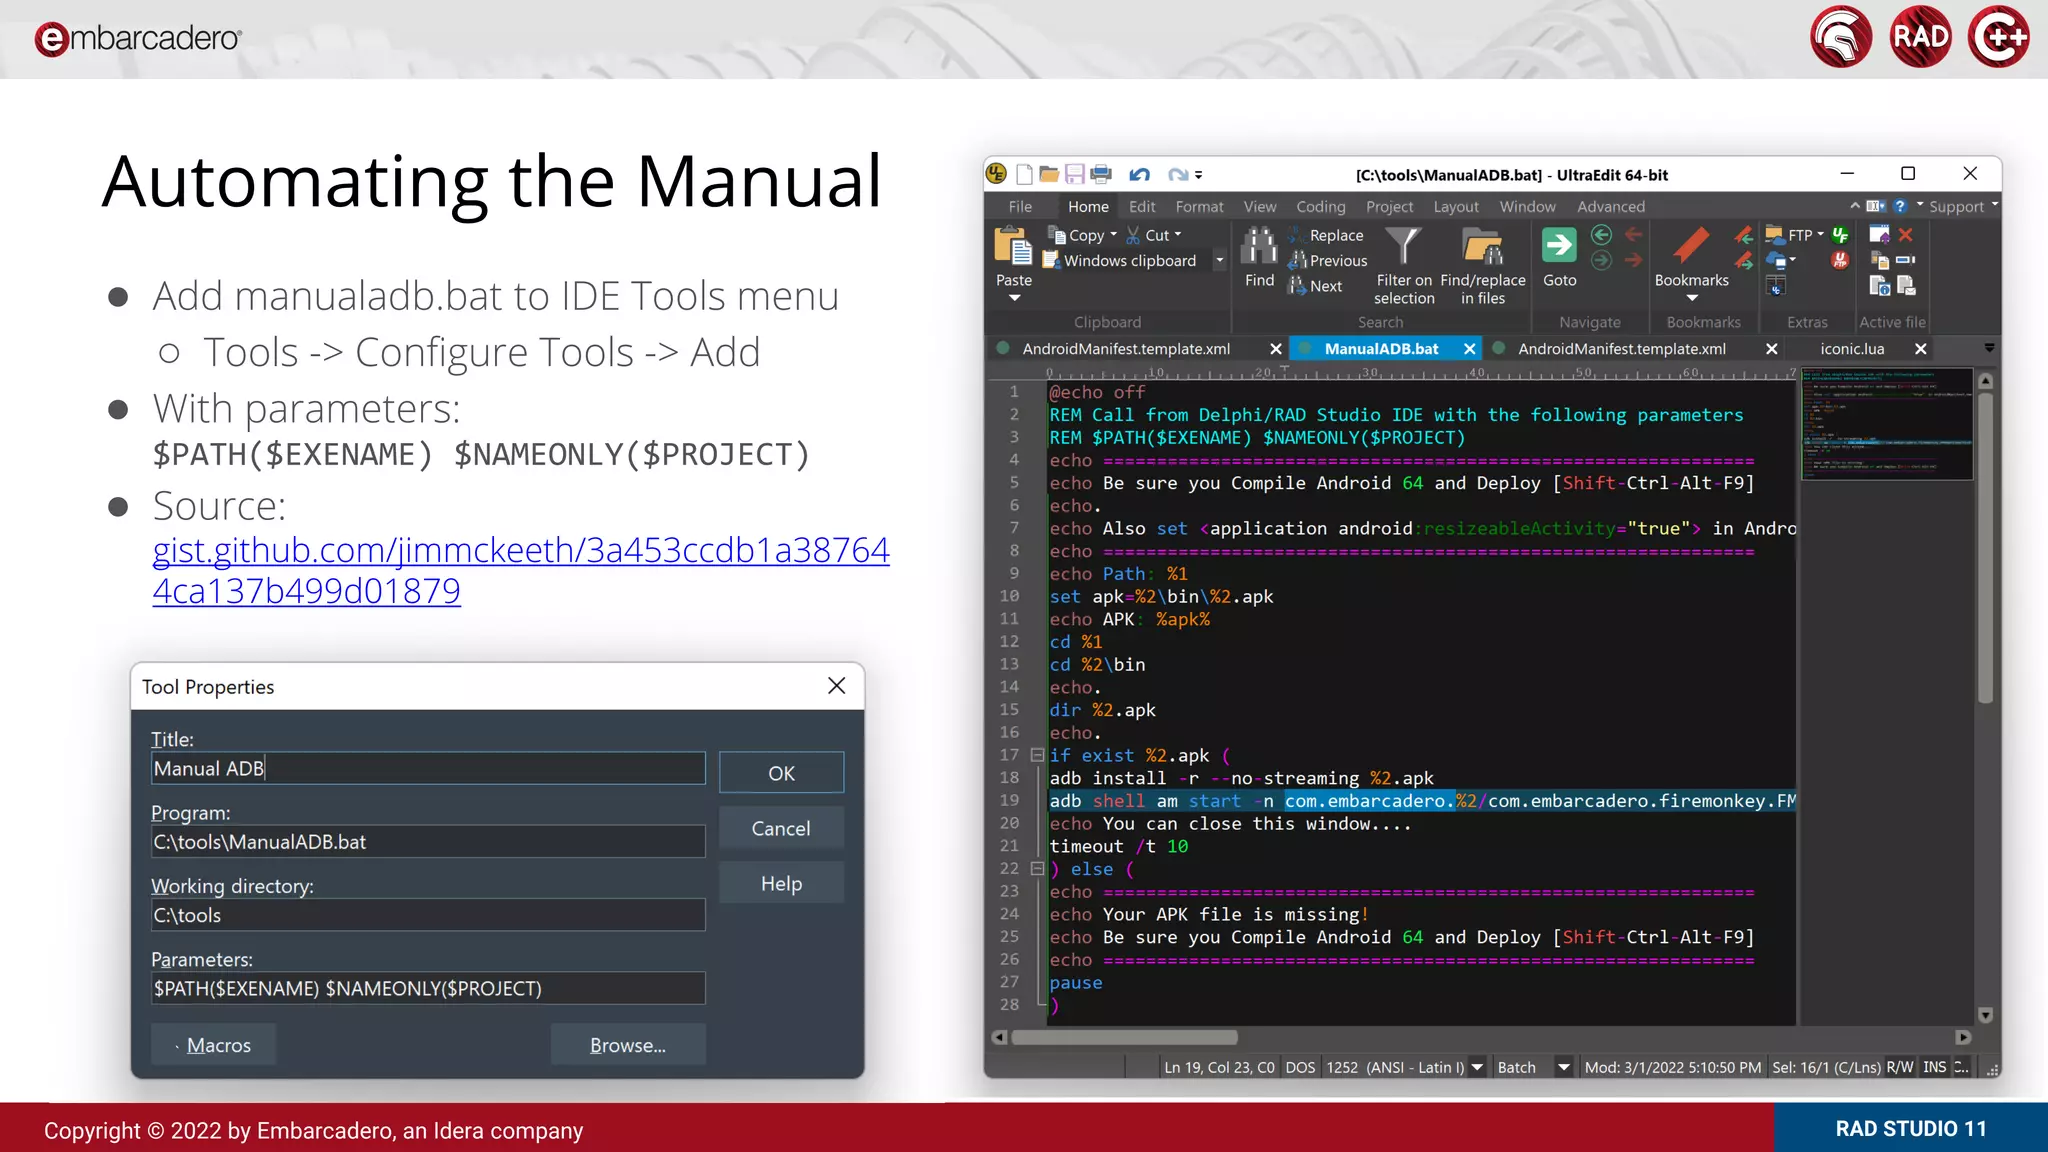Screen dimensions: 2048x1152
Task: Click the Save floppy disk icon
Action: point(1075,175)
